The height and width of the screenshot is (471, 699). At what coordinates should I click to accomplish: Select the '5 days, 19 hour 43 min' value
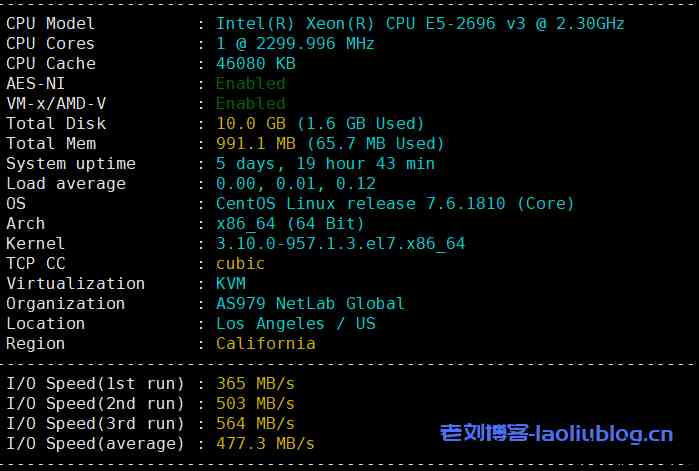pos(325,164)
